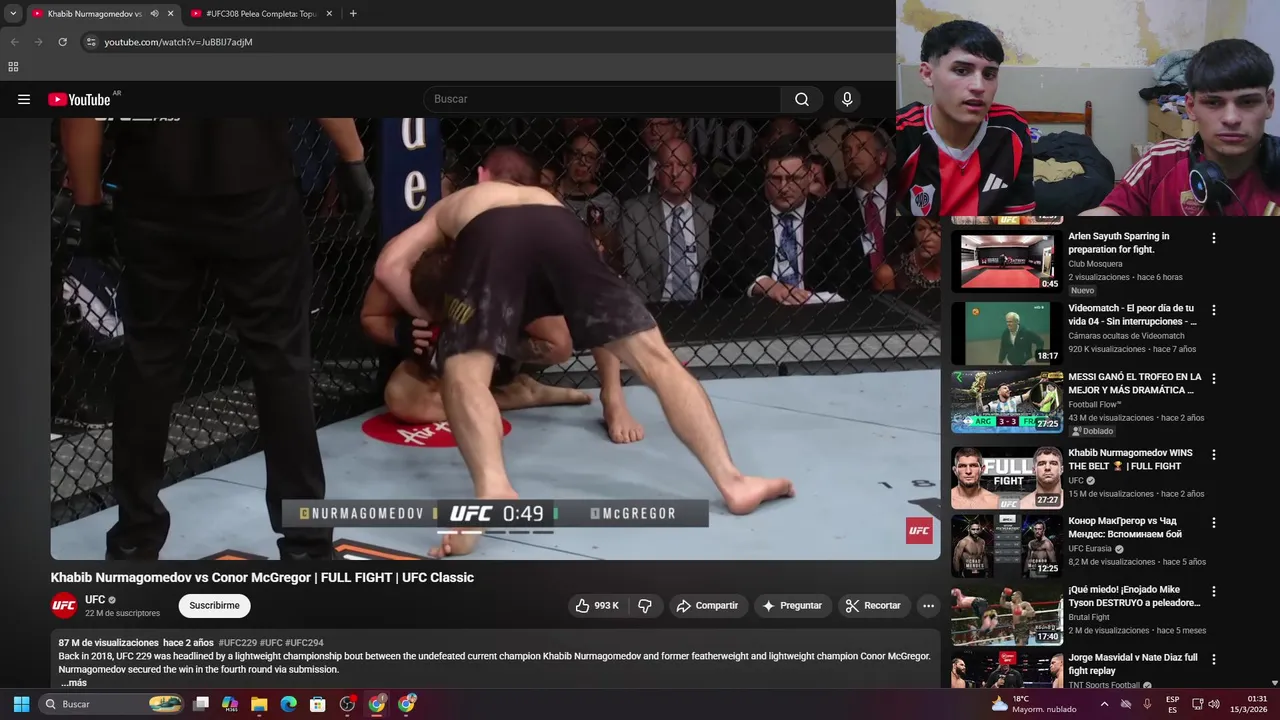1280x720 pixels.
Task: Open the YouTube hamburger guide menu
Action: pos(24,99)
